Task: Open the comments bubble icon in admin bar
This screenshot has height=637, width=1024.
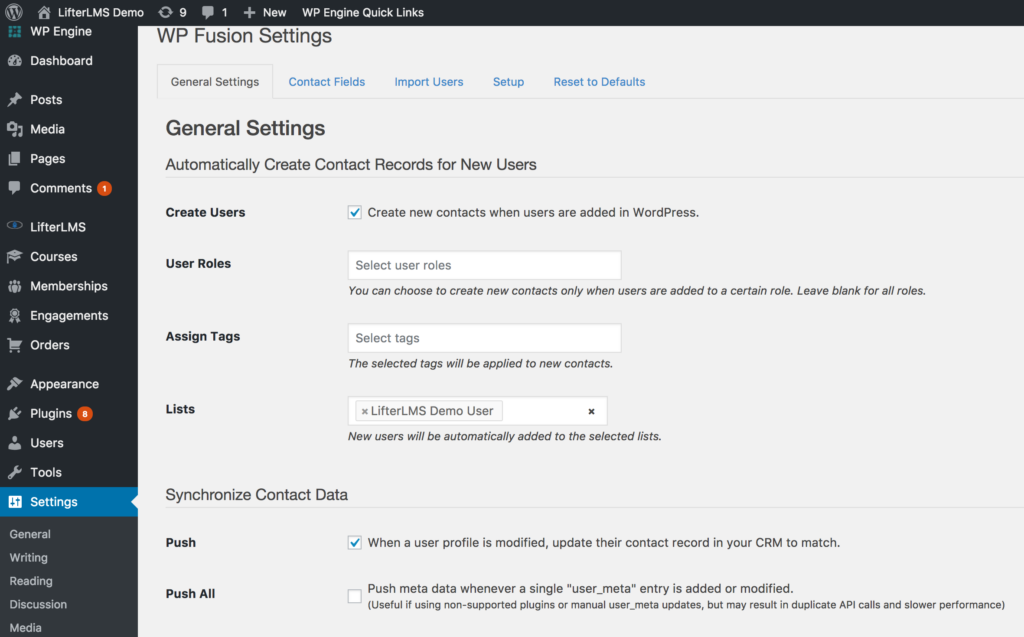Action: pyautogui.click(x=208, y=12)
